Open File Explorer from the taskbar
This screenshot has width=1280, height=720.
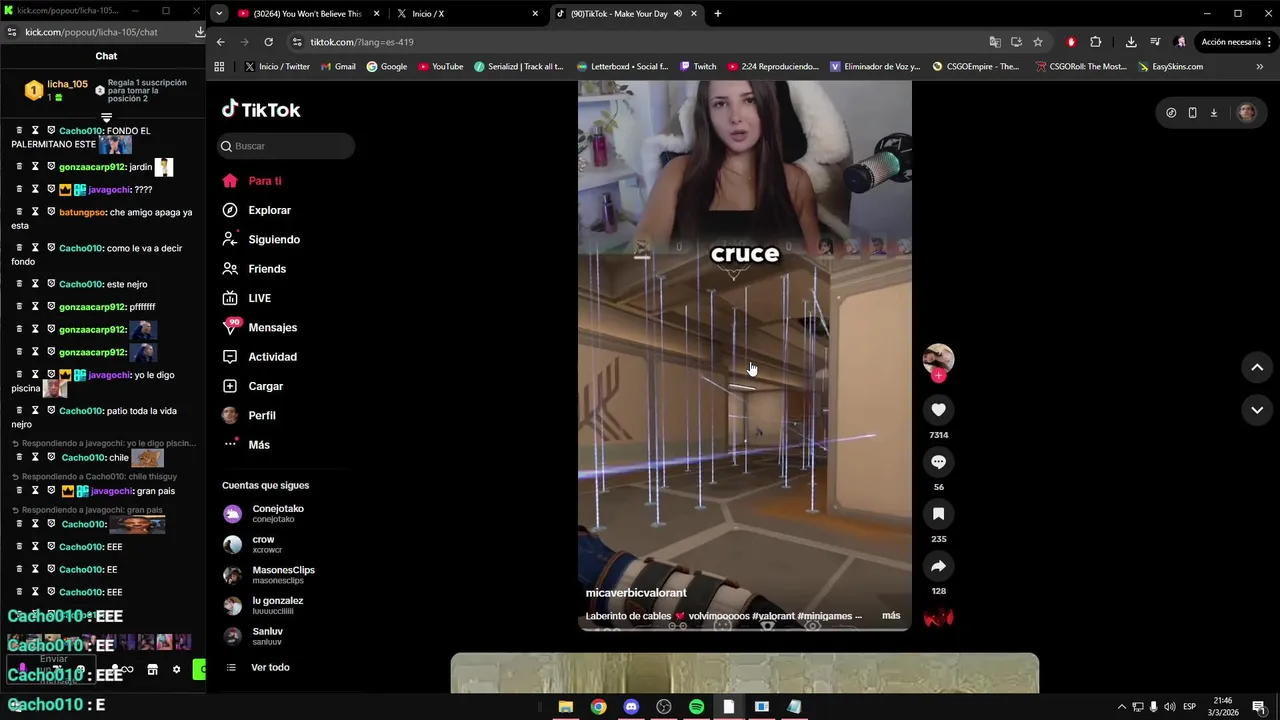pyautogui.click(x=565, y=707)
